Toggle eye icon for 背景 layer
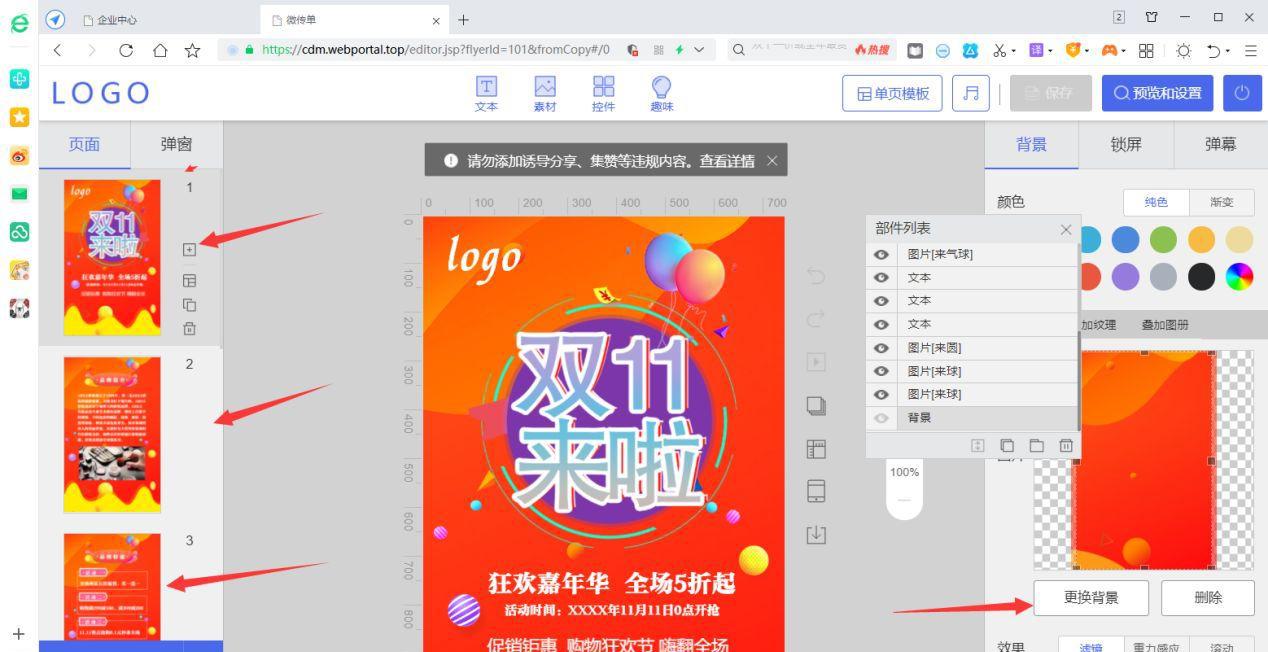This screenshot has height=652, width=1268. 881,418
